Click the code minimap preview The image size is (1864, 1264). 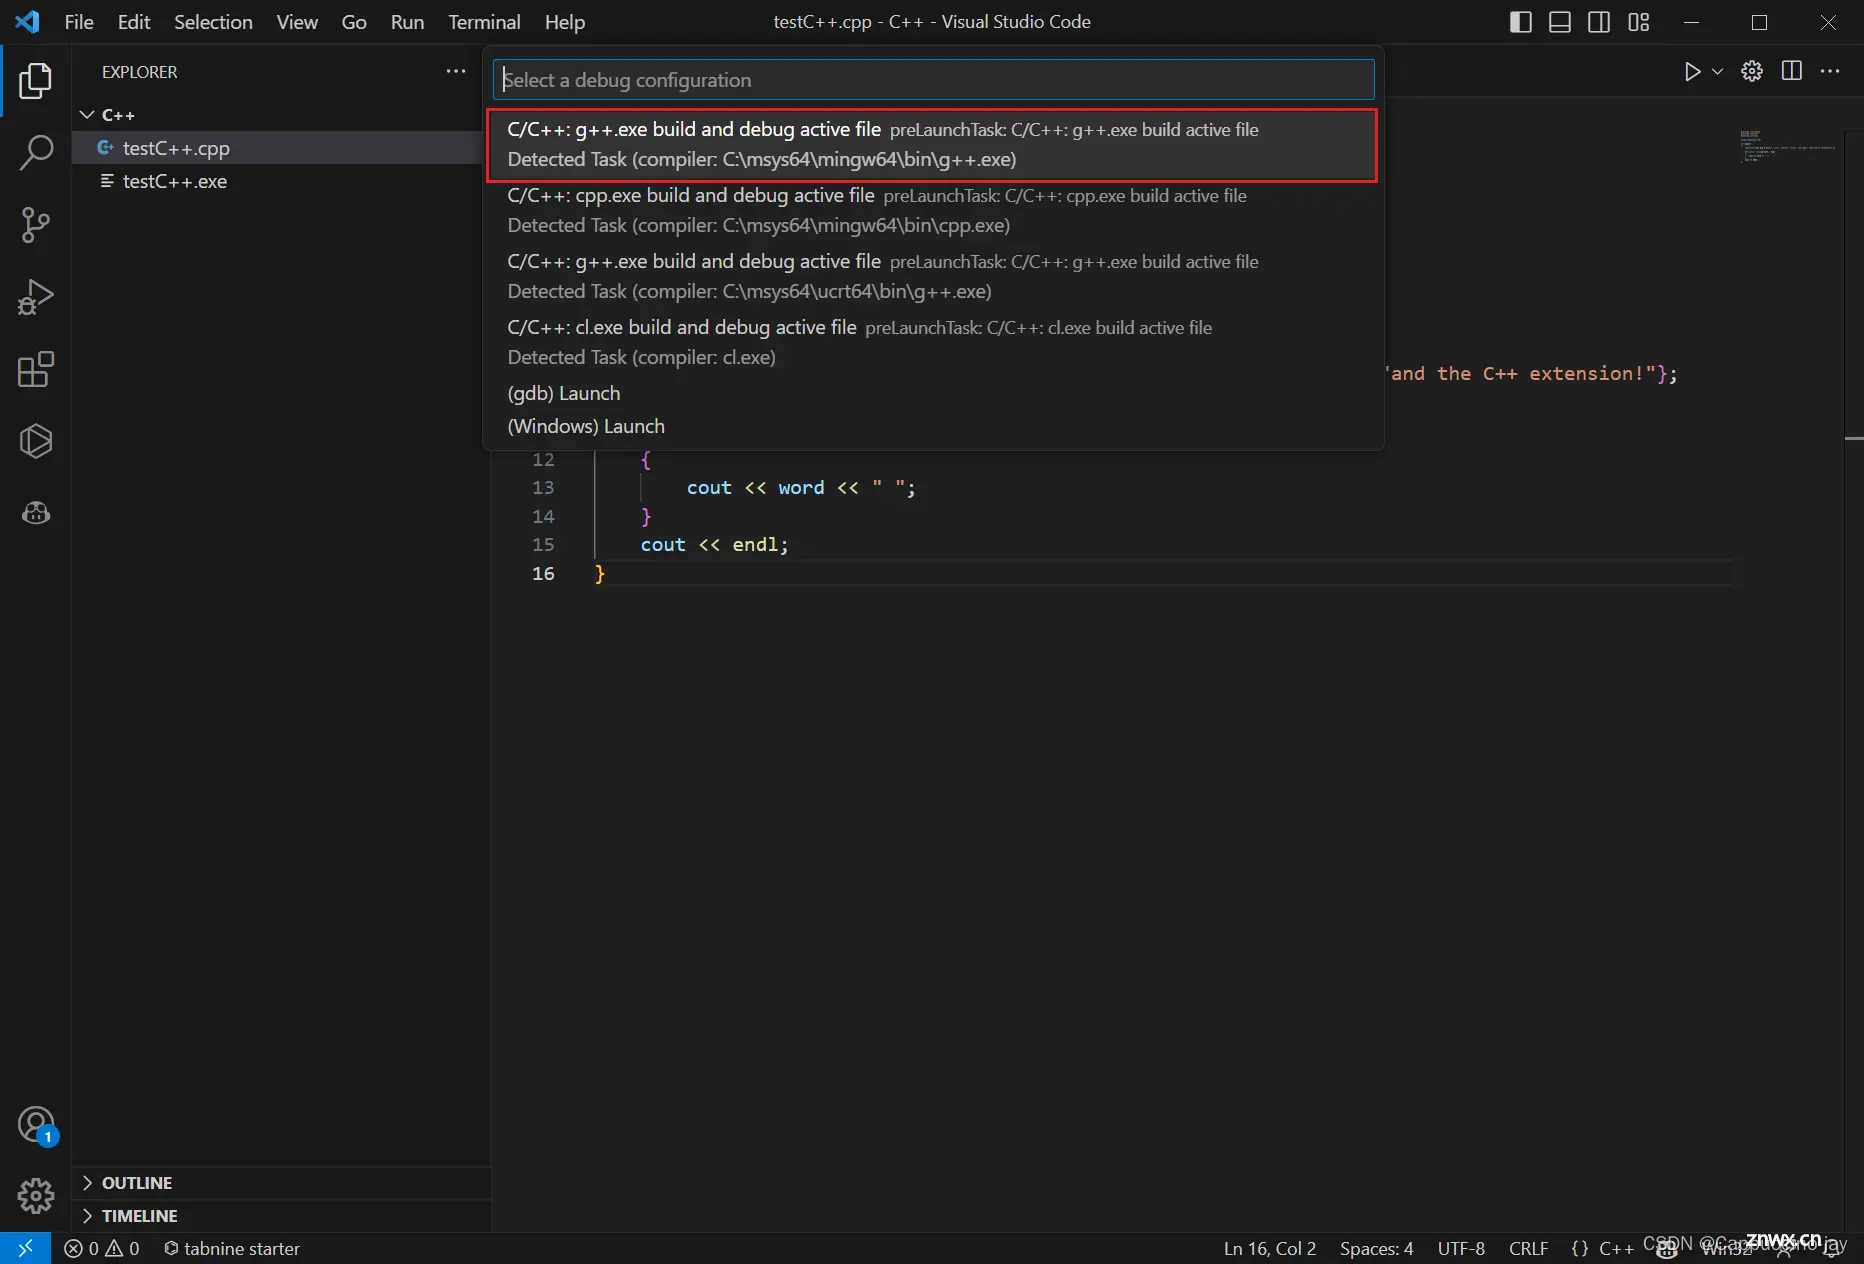1787,146
